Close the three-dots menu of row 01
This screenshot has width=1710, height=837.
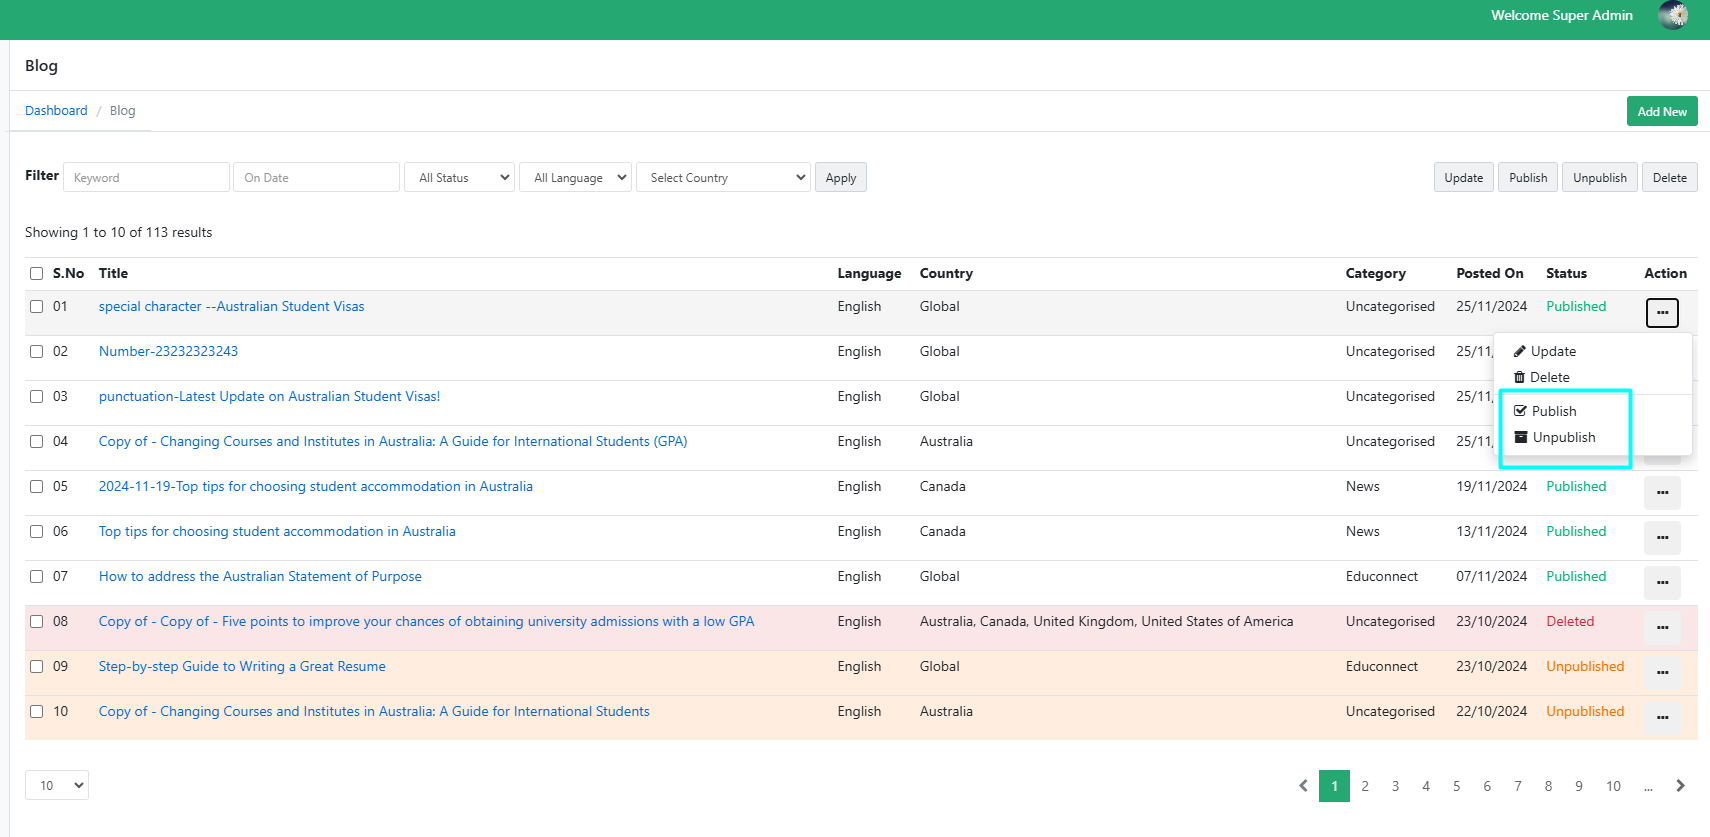[1662, 313]
